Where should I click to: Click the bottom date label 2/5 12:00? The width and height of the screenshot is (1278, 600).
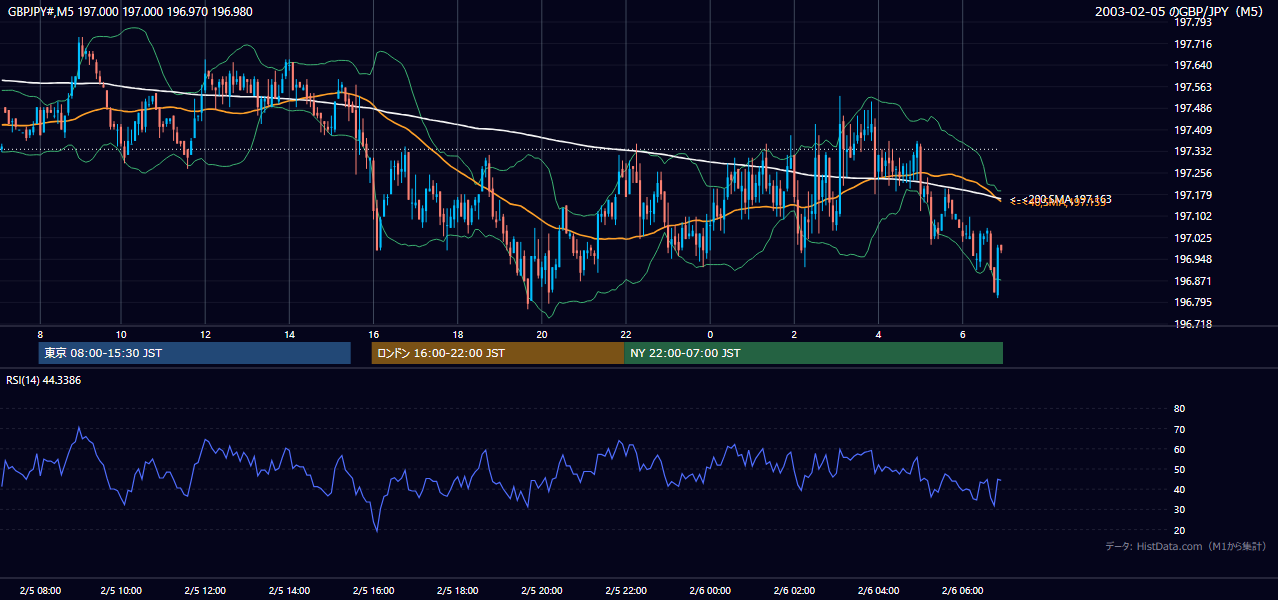tap(206, 590)
